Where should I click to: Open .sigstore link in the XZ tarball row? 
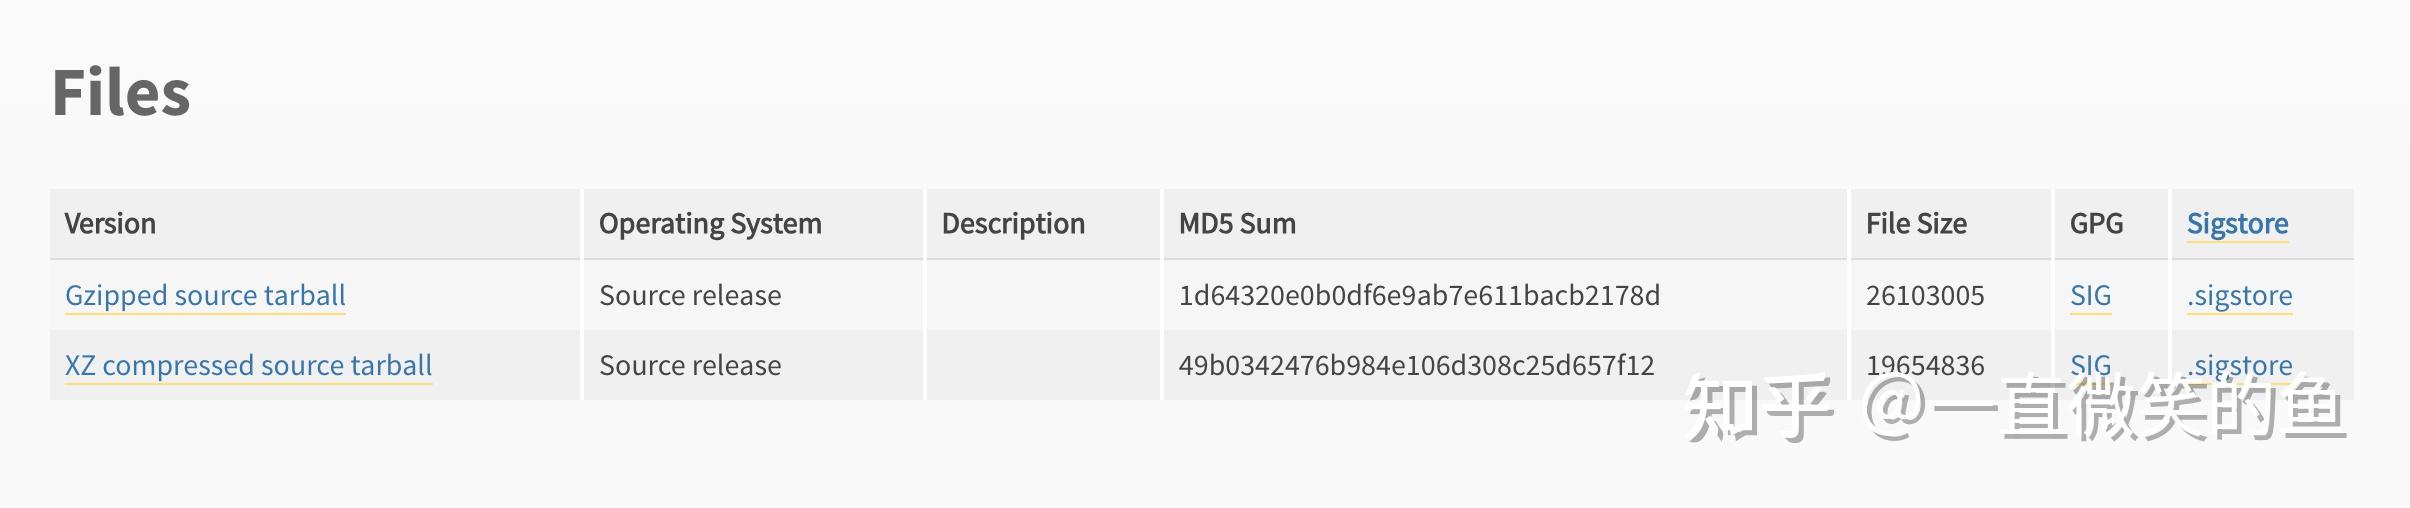(2239, 365)
